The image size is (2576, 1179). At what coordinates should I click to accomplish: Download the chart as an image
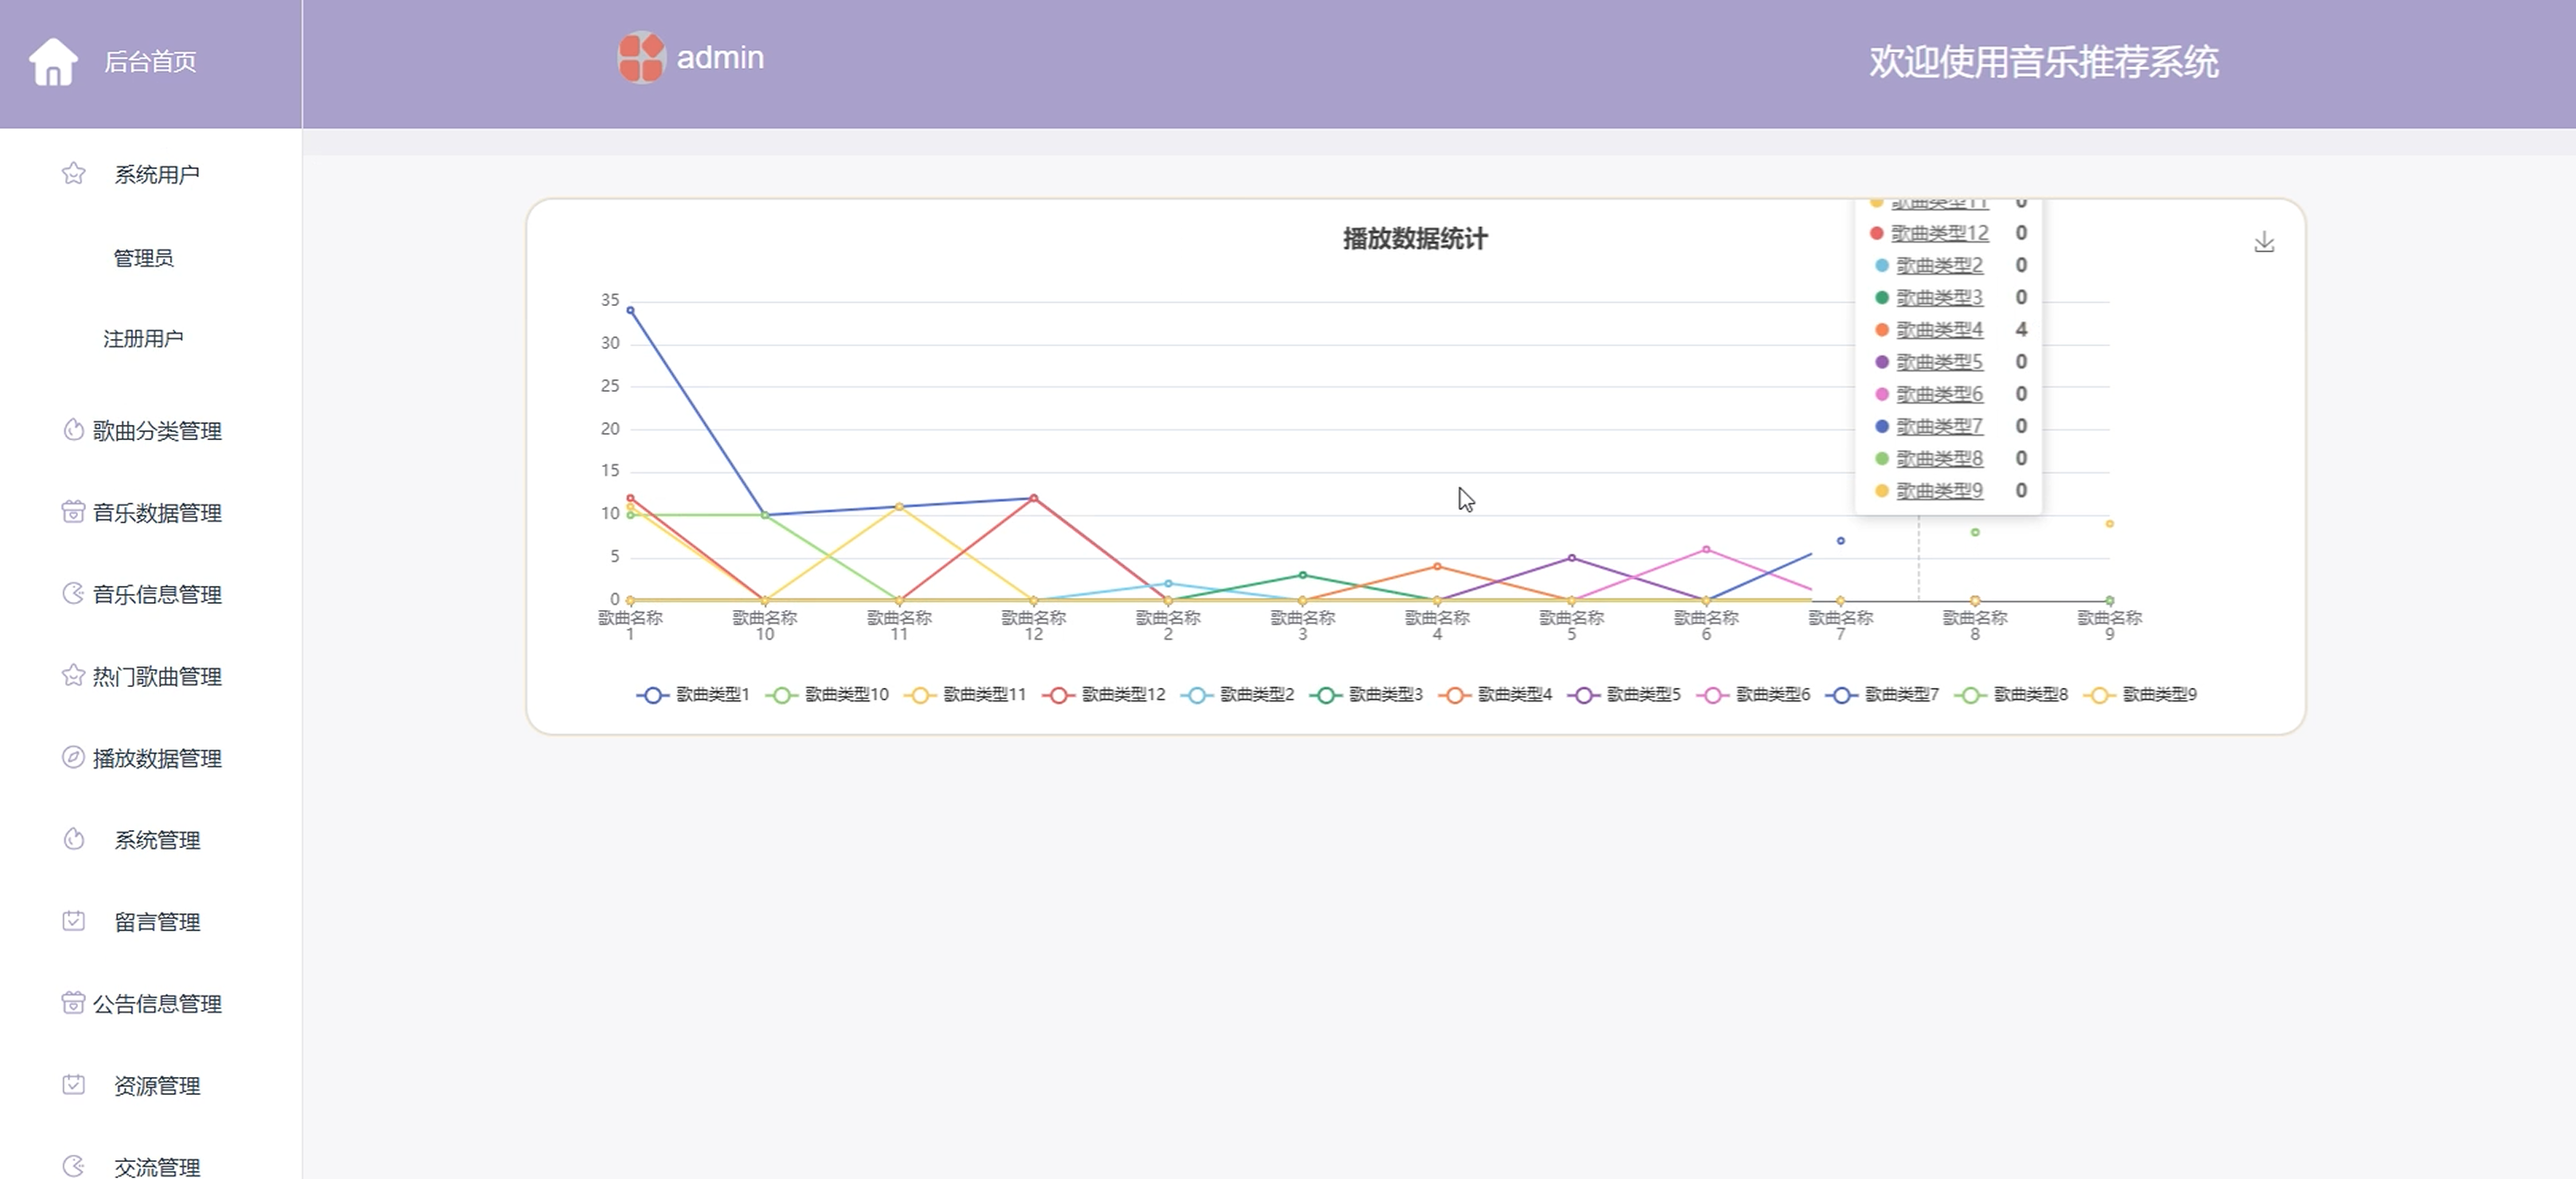(x=2264, y=242)
